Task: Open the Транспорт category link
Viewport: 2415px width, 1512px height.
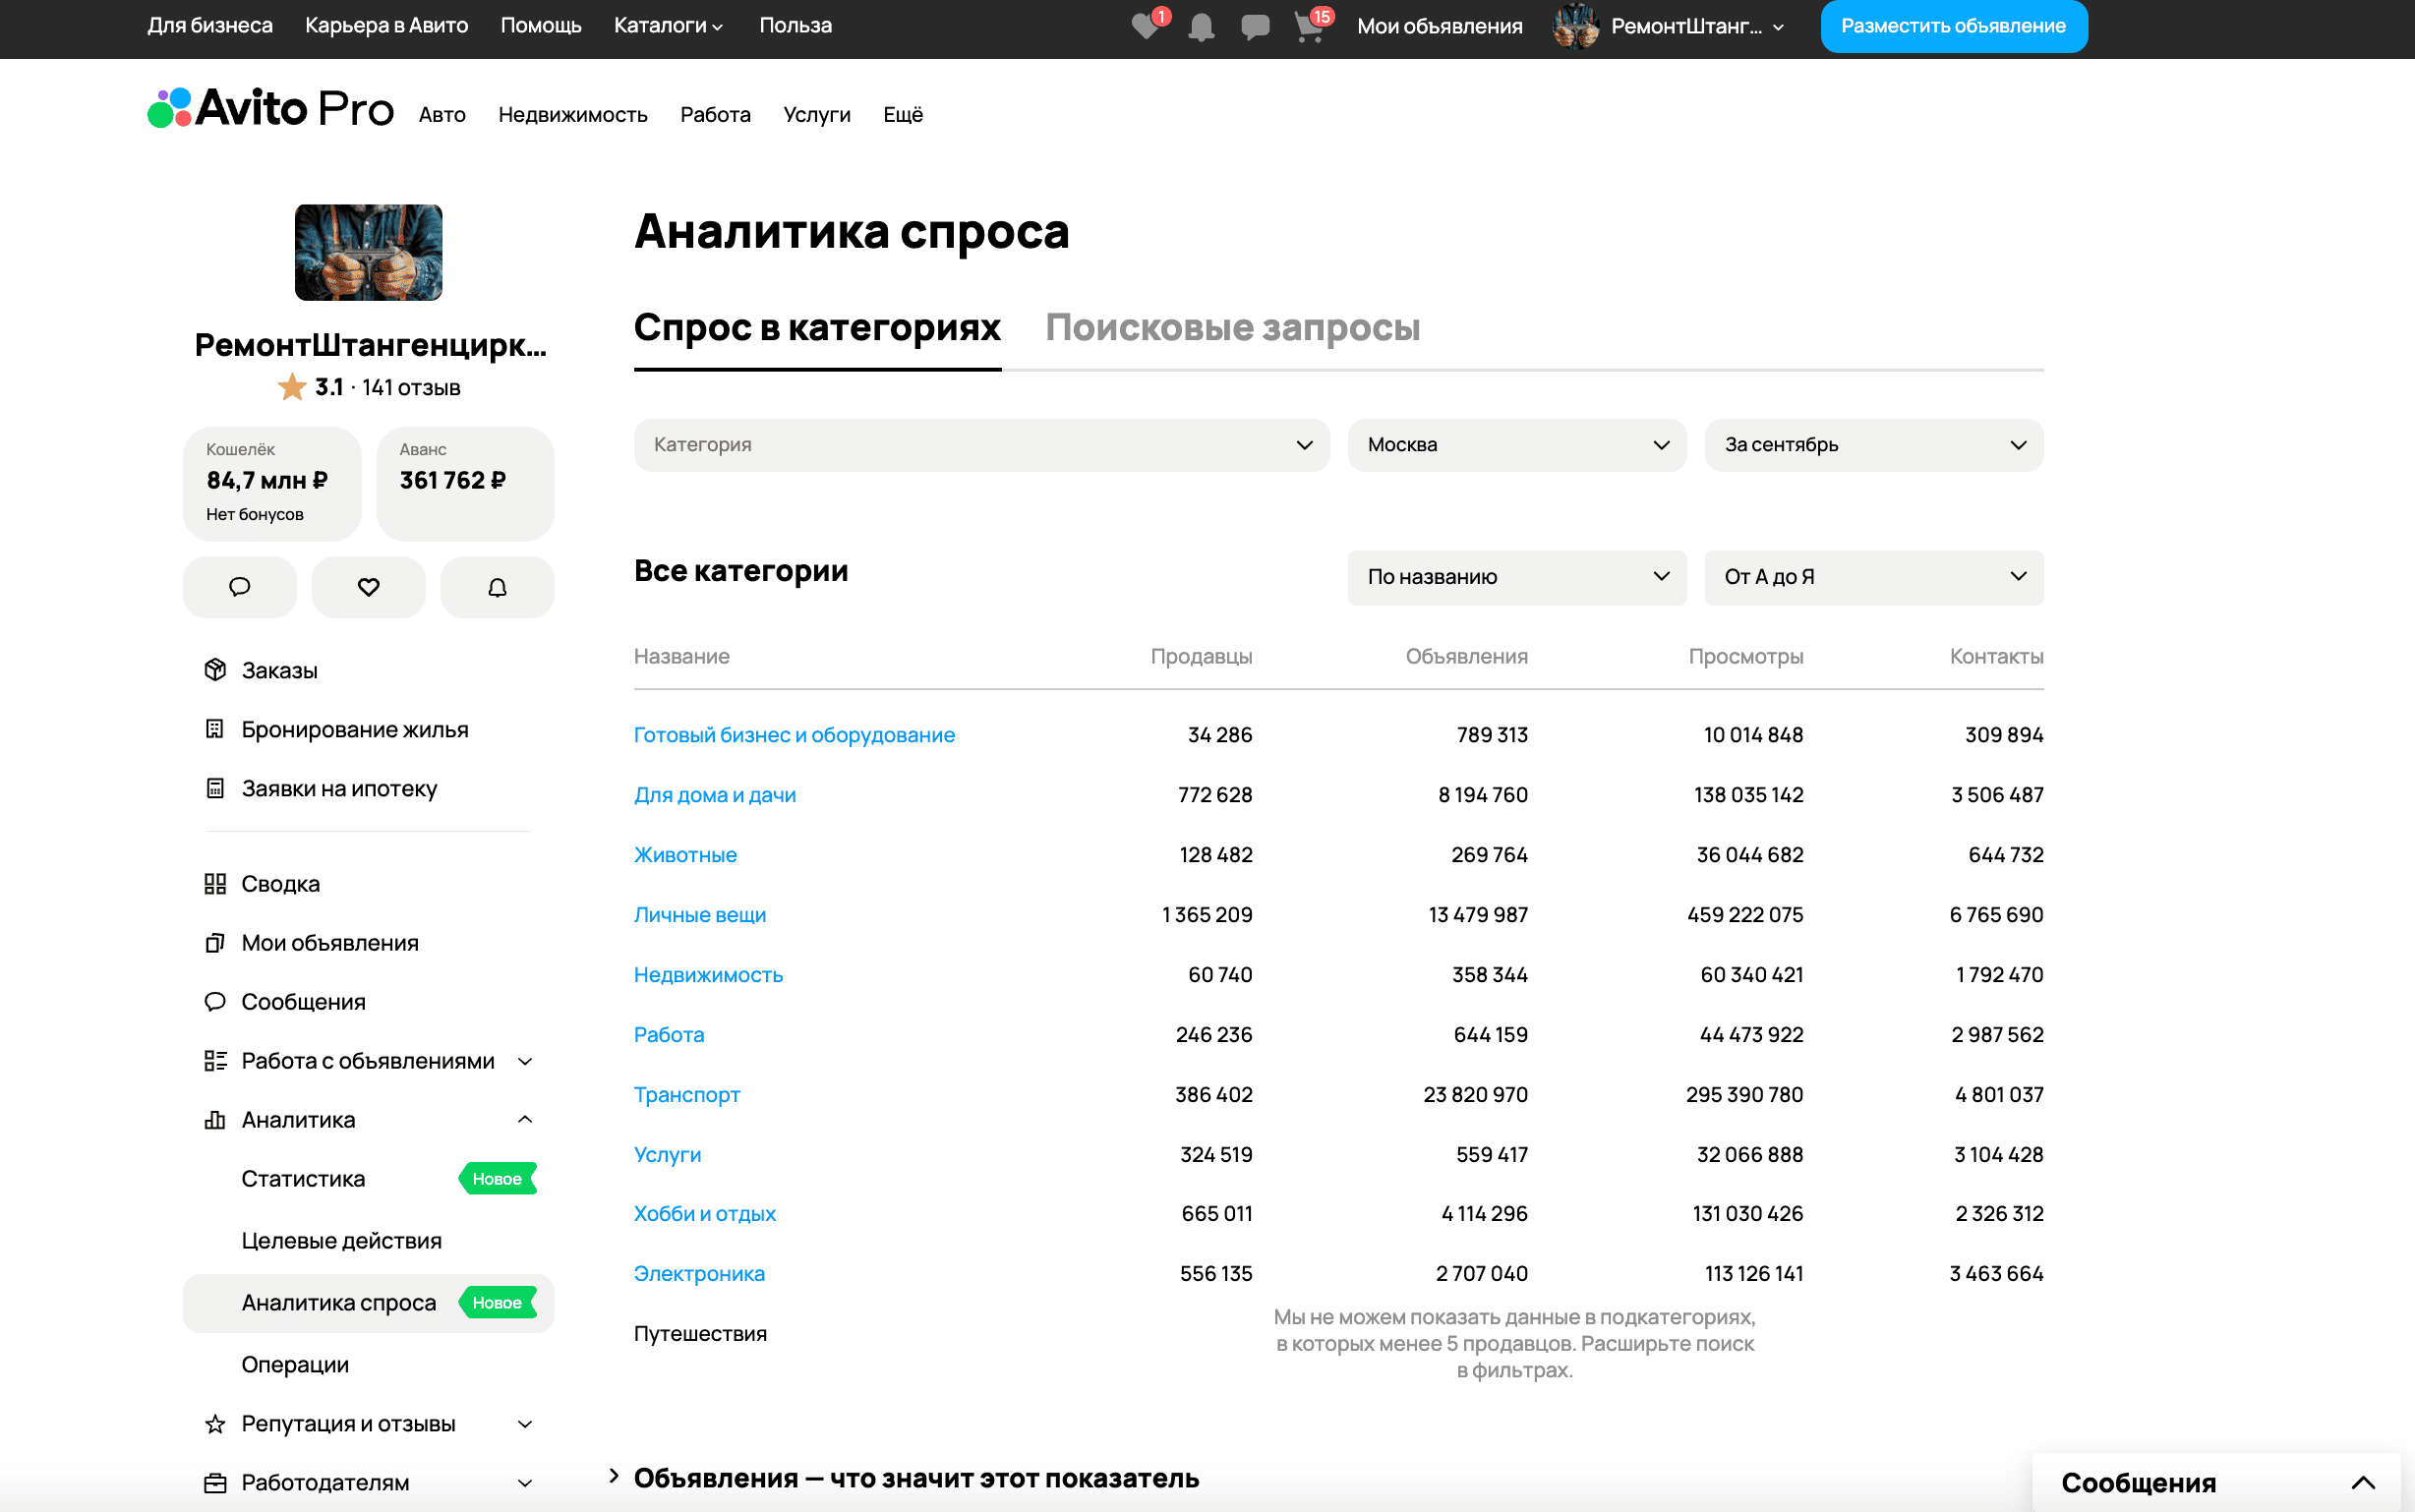Action: tap(687, 1094)
